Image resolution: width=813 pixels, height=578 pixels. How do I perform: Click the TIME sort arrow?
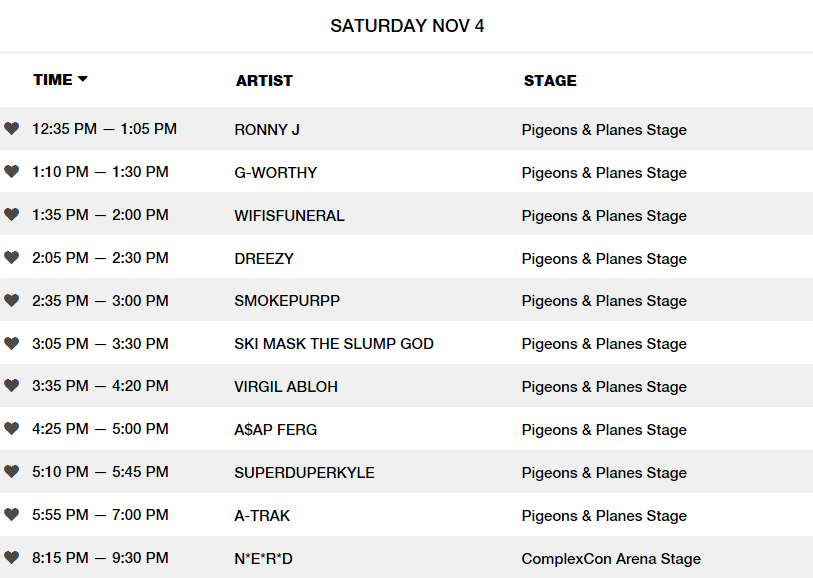[82, 79]
